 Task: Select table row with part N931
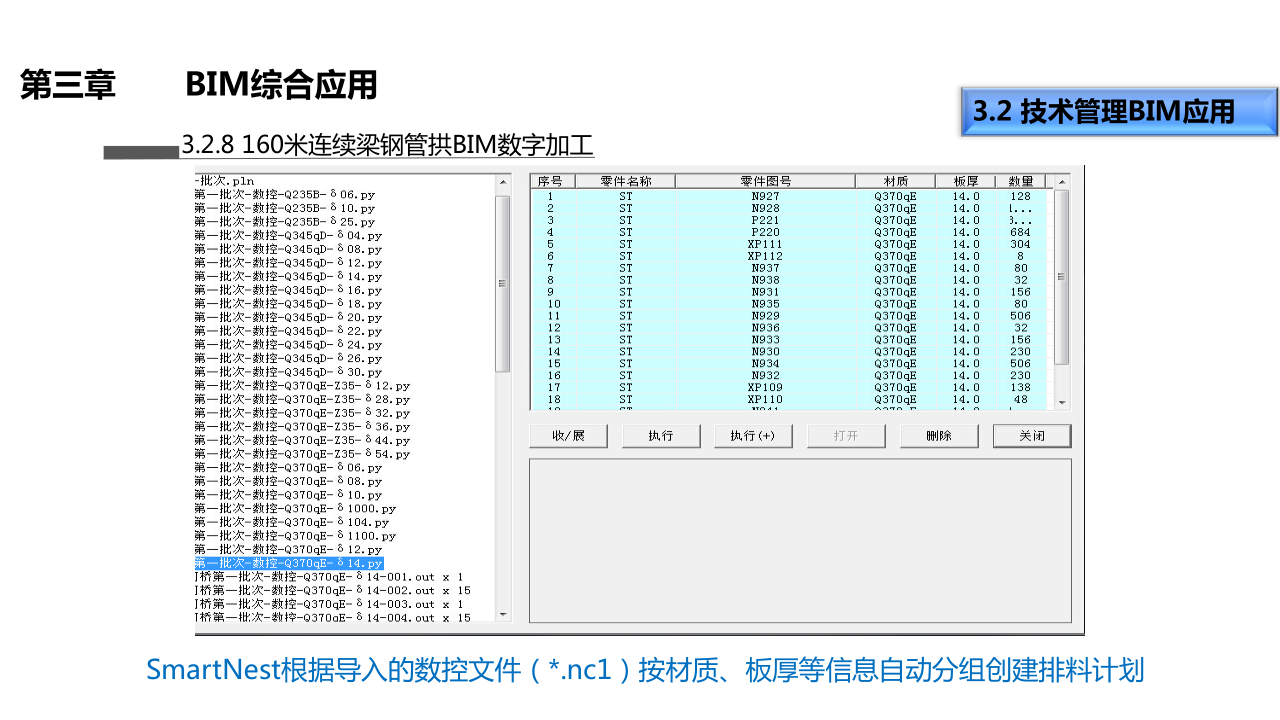click(788, 293)
